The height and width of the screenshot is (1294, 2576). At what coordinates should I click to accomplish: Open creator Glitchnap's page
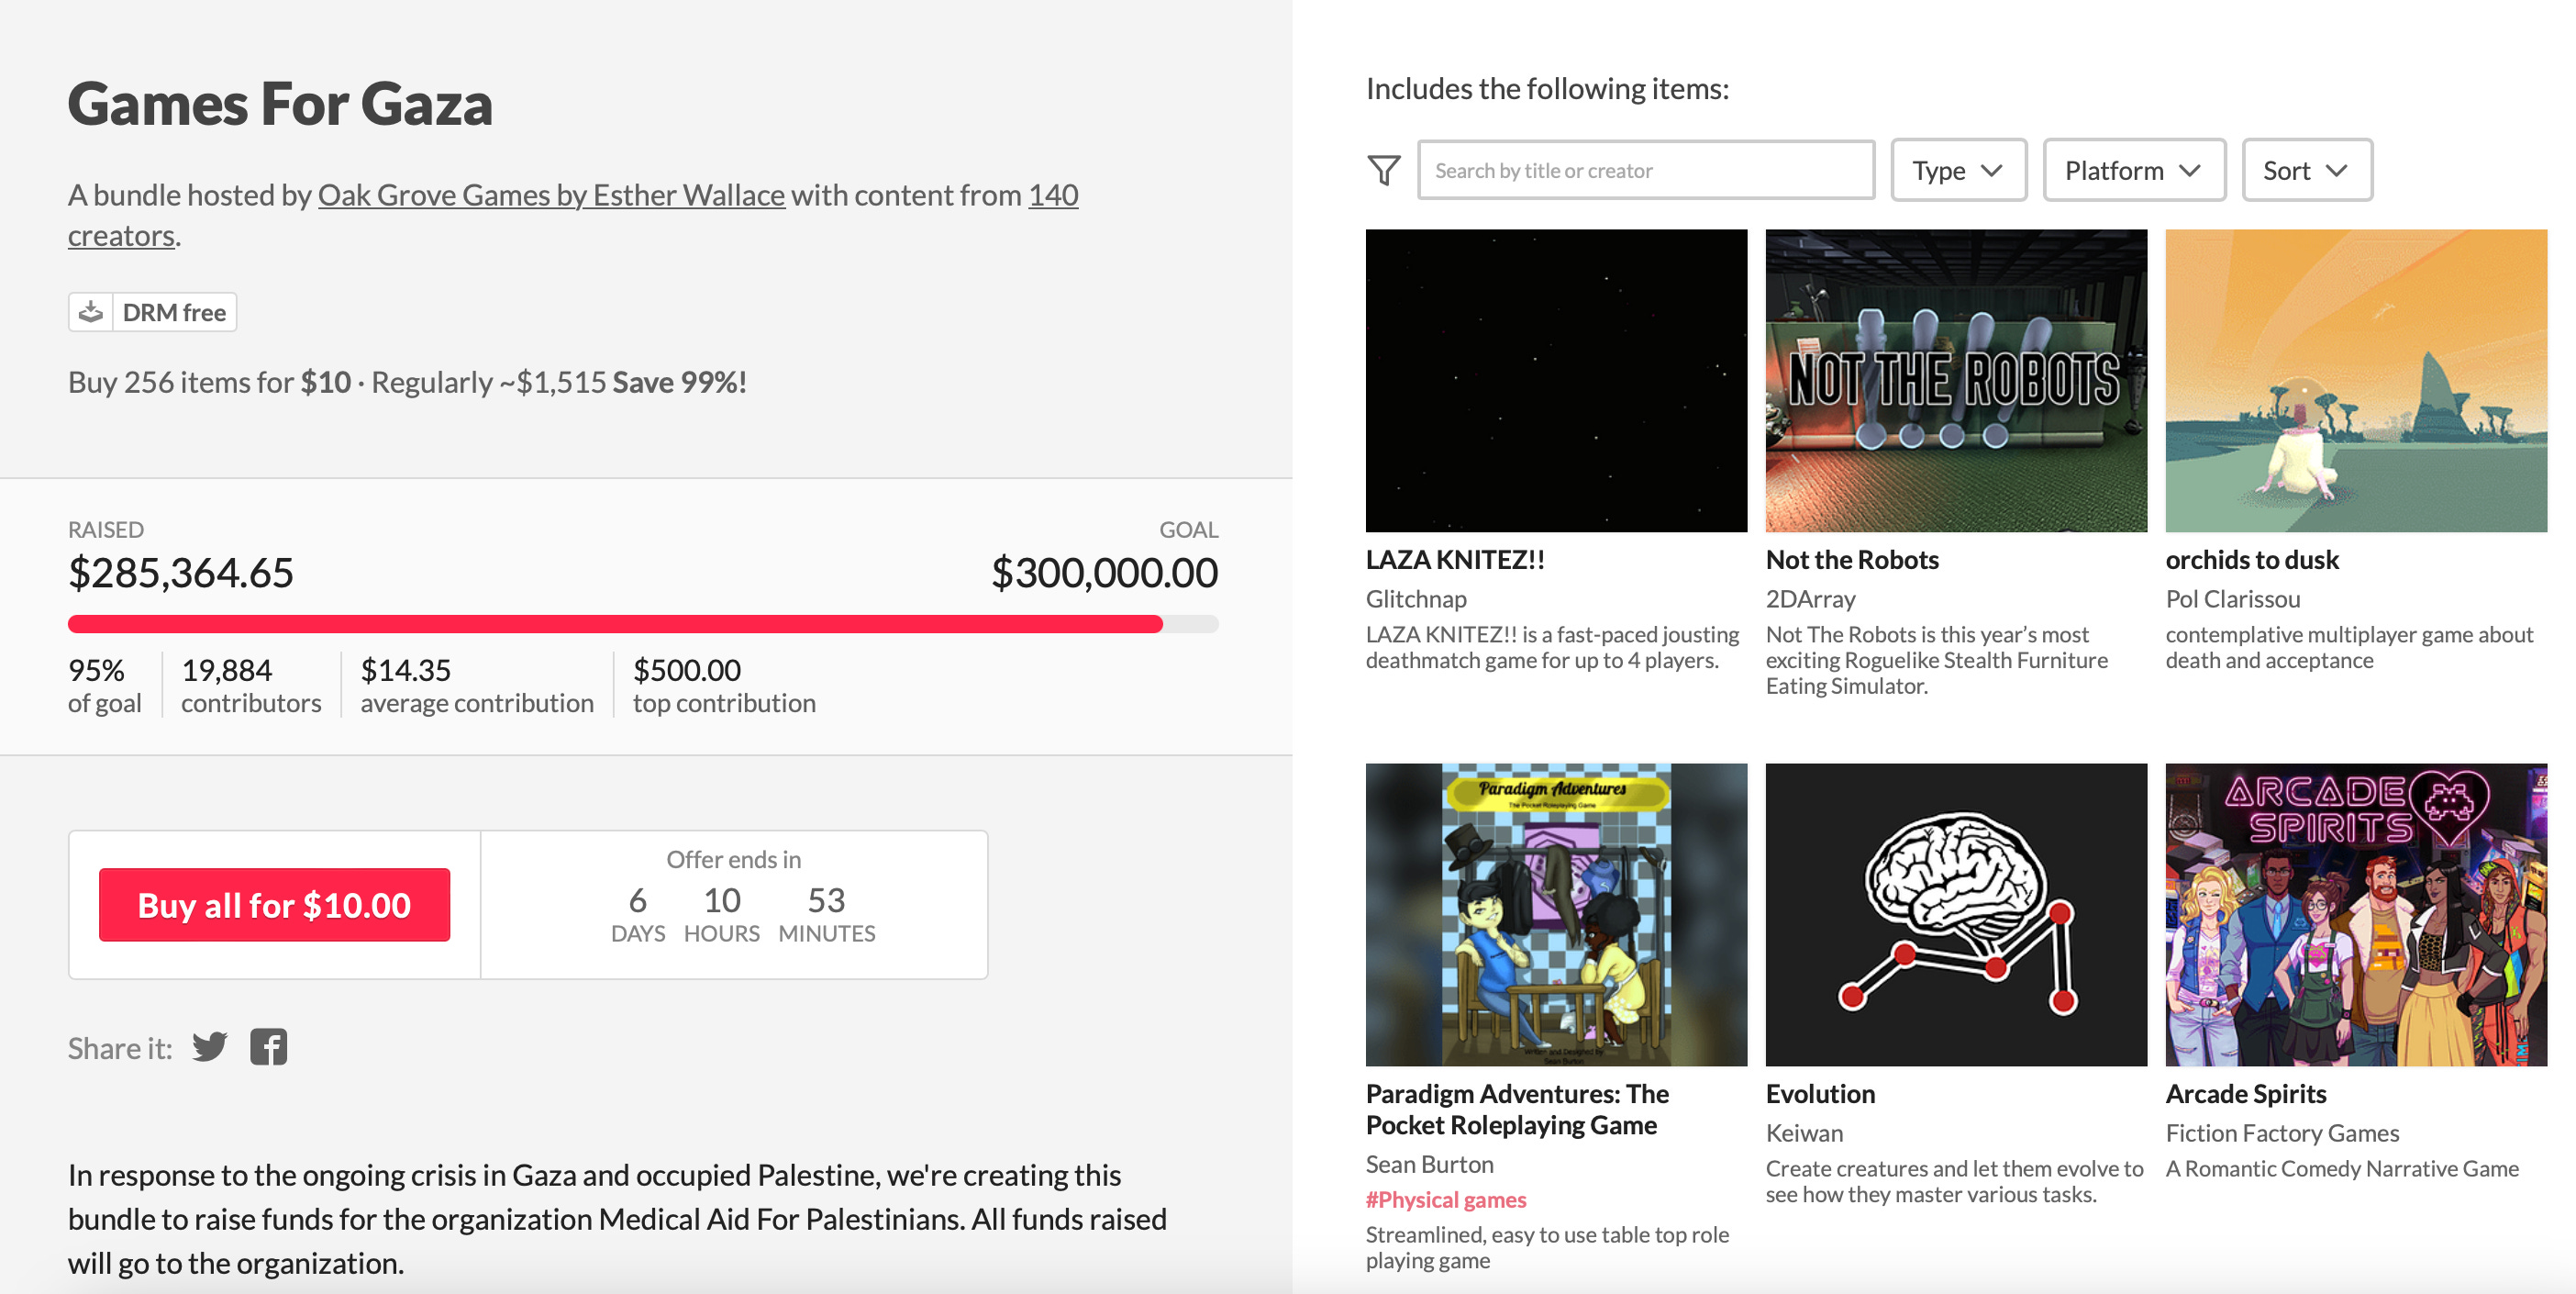pyautogui.click(x=1416, y=599)
